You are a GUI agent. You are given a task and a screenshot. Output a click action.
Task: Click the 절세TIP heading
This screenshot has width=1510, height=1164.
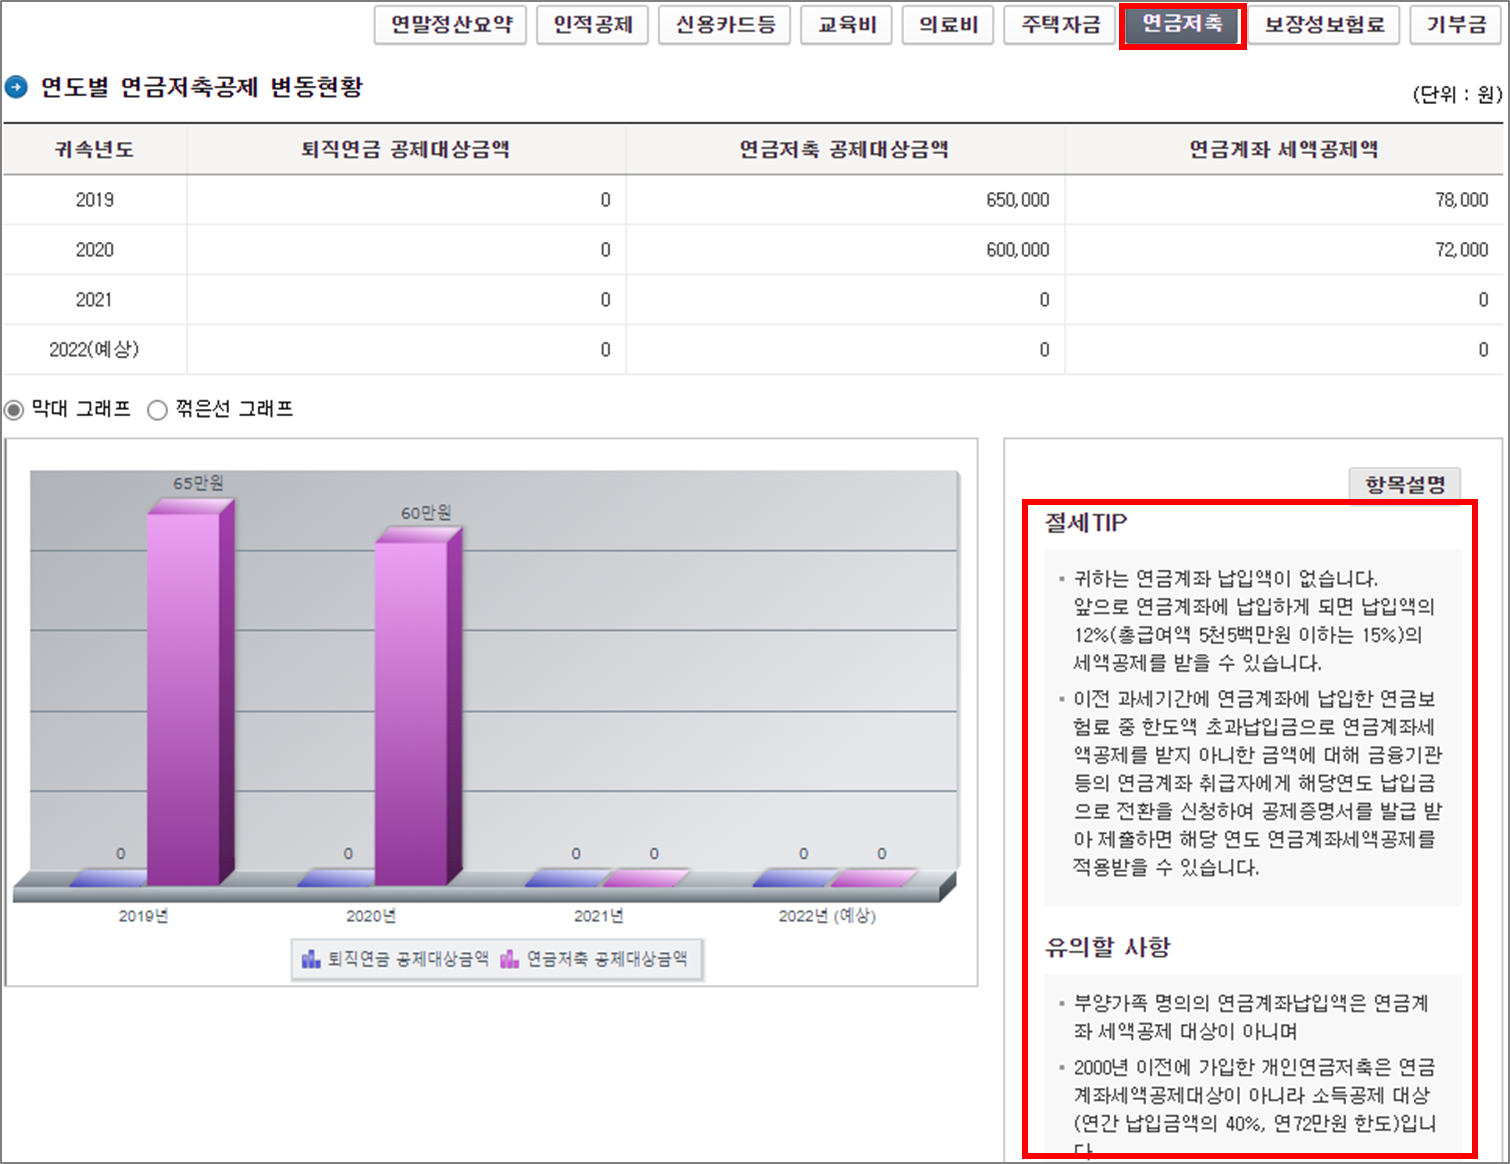click(1086, 523)
